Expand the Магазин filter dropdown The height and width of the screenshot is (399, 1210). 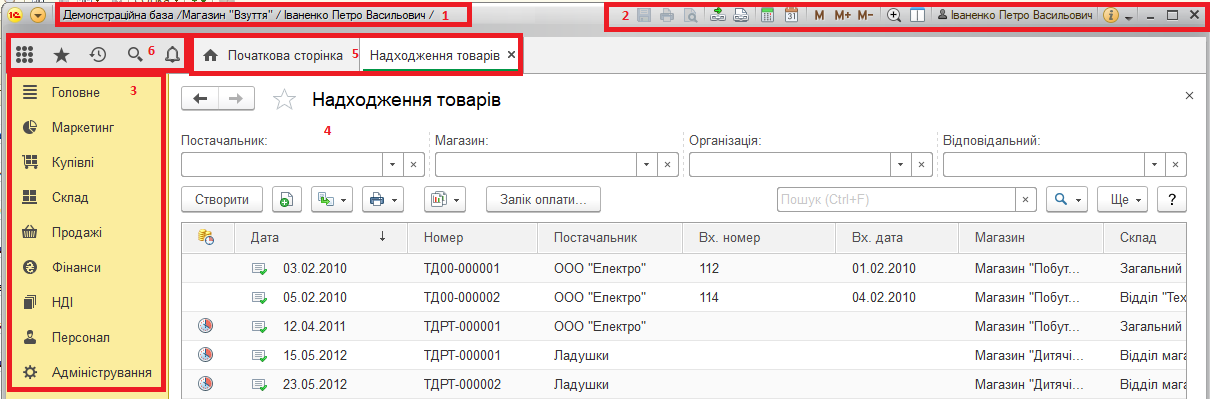648,164
